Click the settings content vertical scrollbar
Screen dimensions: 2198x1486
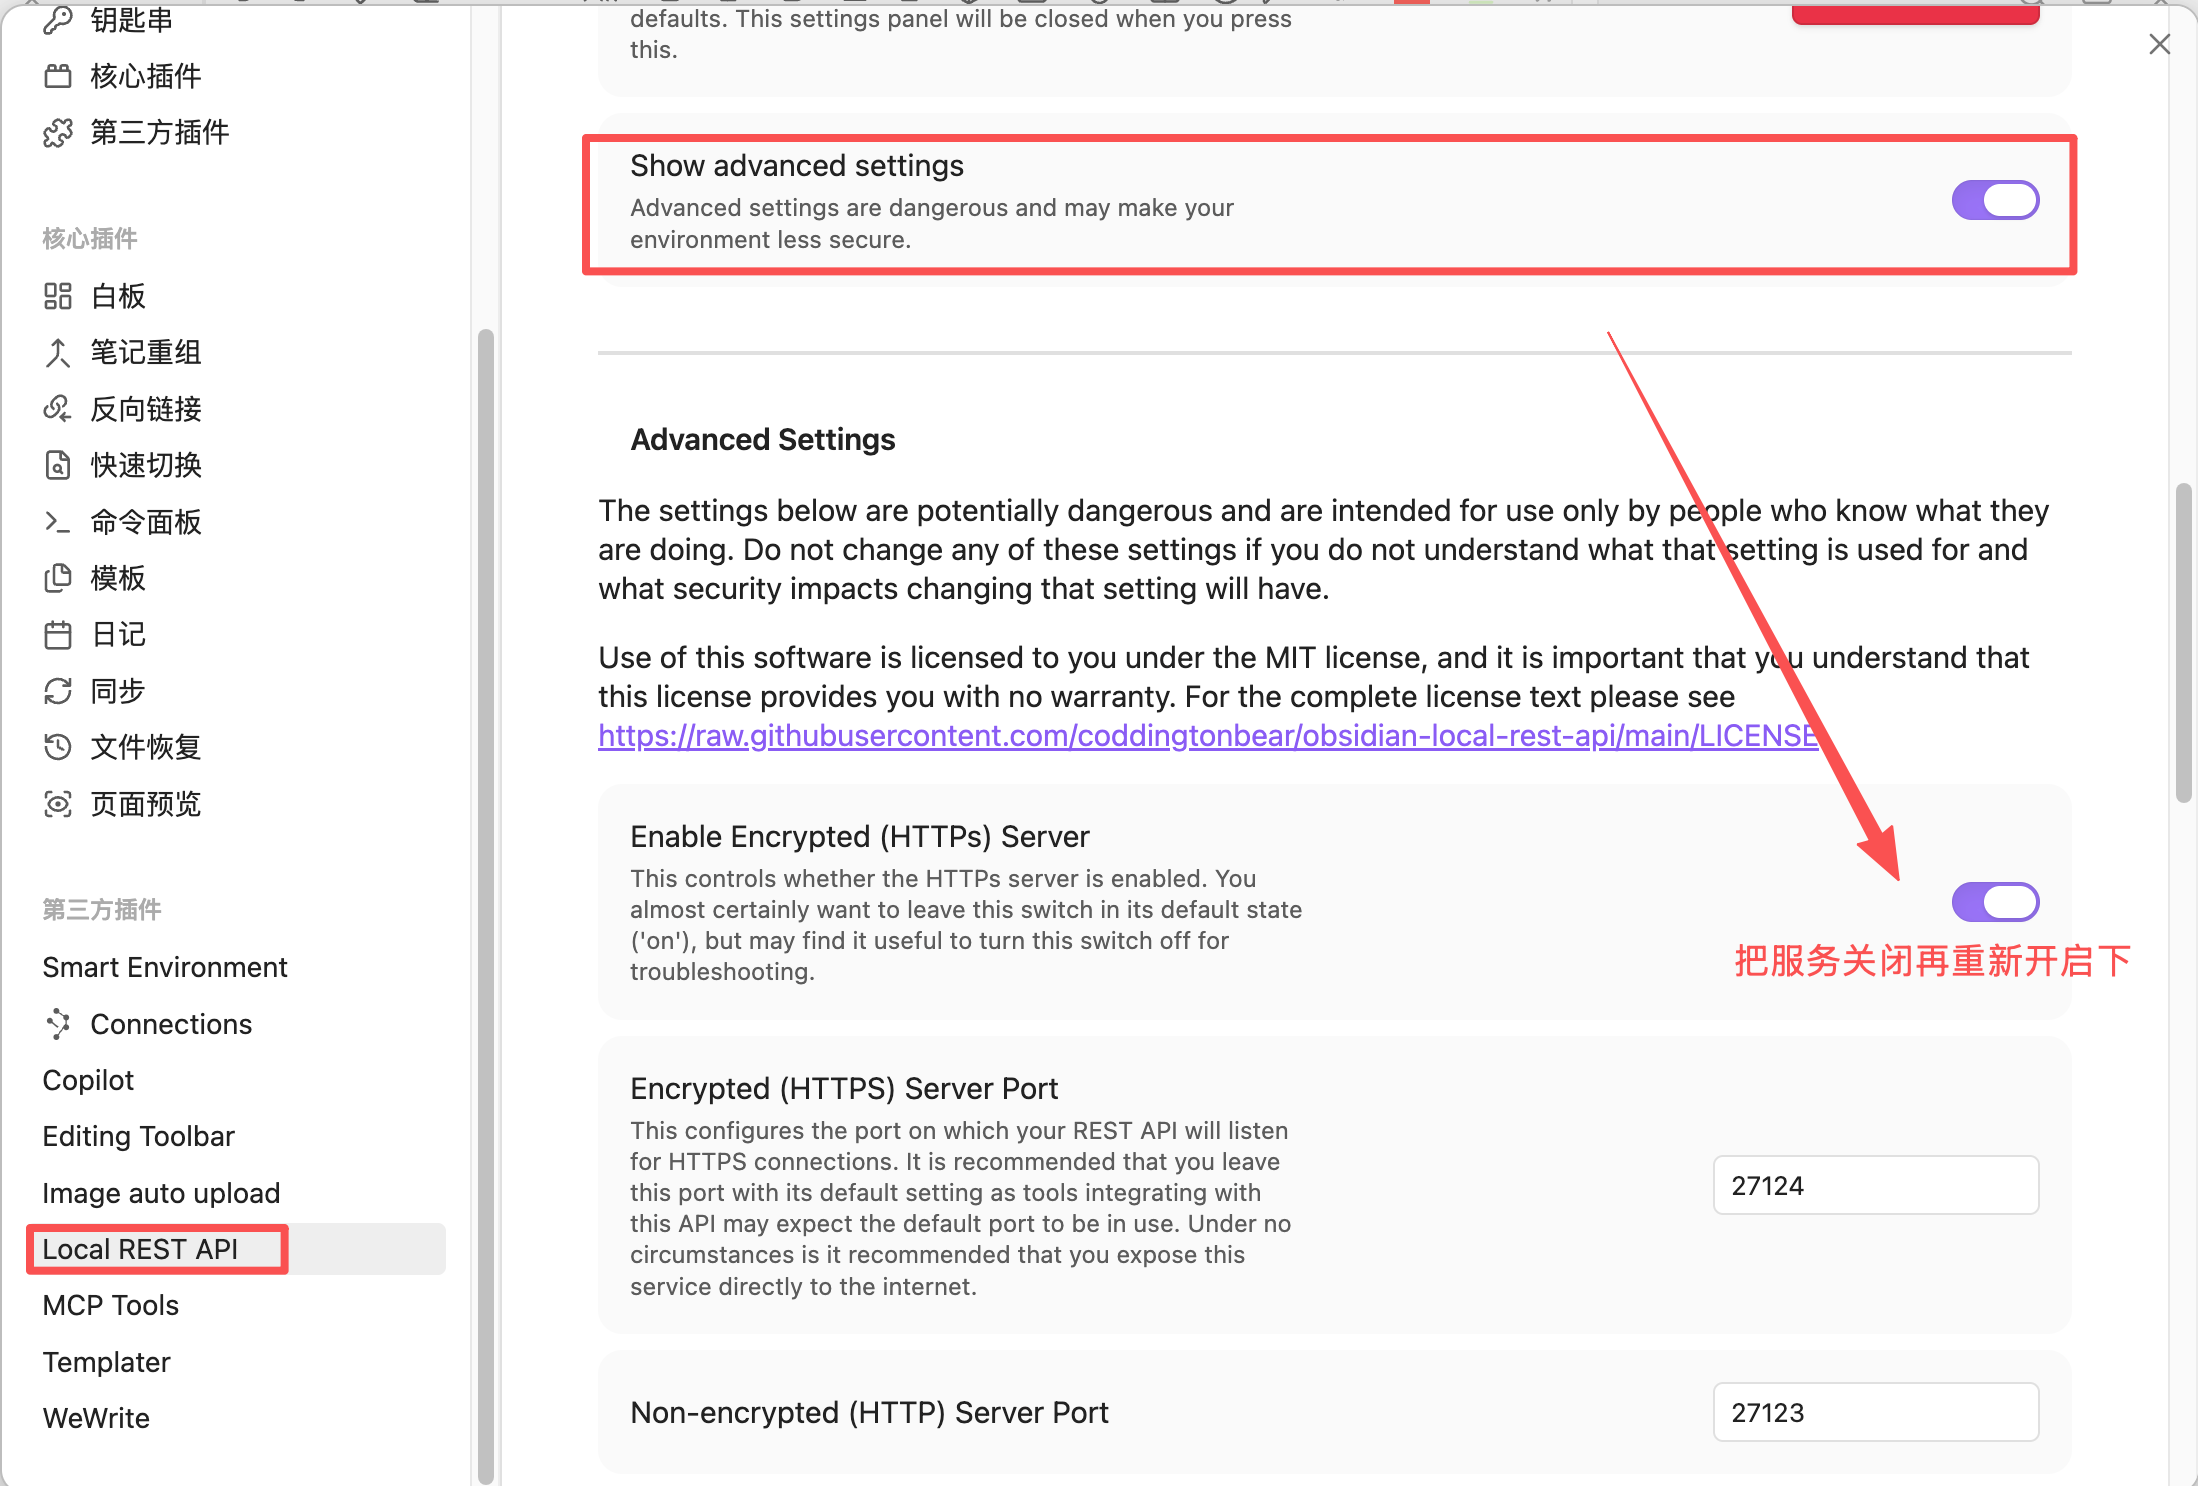tap(2184, 642)
